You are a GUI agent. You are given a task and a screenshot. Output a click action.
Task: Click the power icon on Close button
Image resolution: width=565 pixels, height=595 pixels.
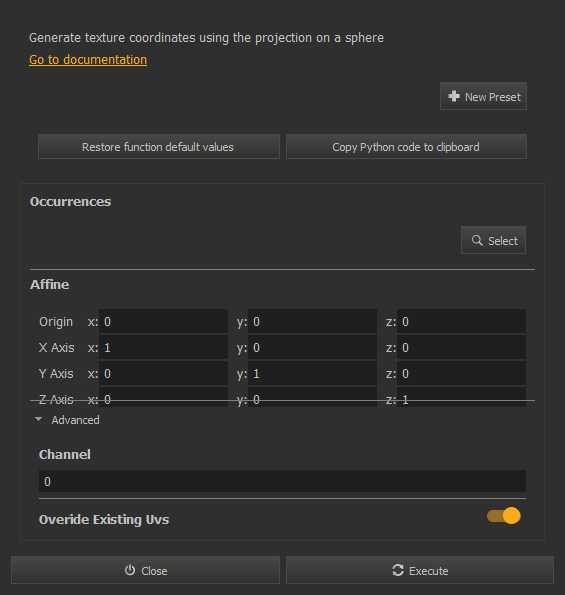pos(130,570)
